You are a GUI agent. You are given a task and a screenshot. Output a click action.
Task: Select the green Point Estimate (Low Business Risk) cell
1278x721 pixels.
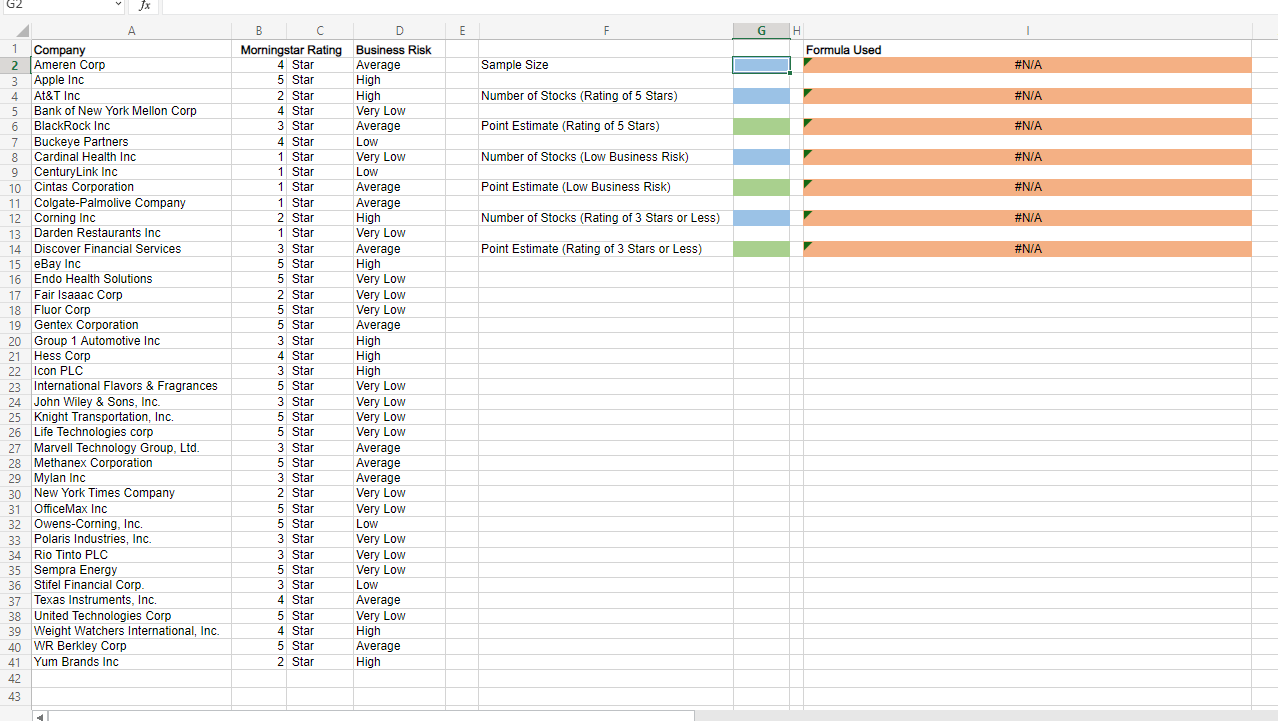[760, 187]
